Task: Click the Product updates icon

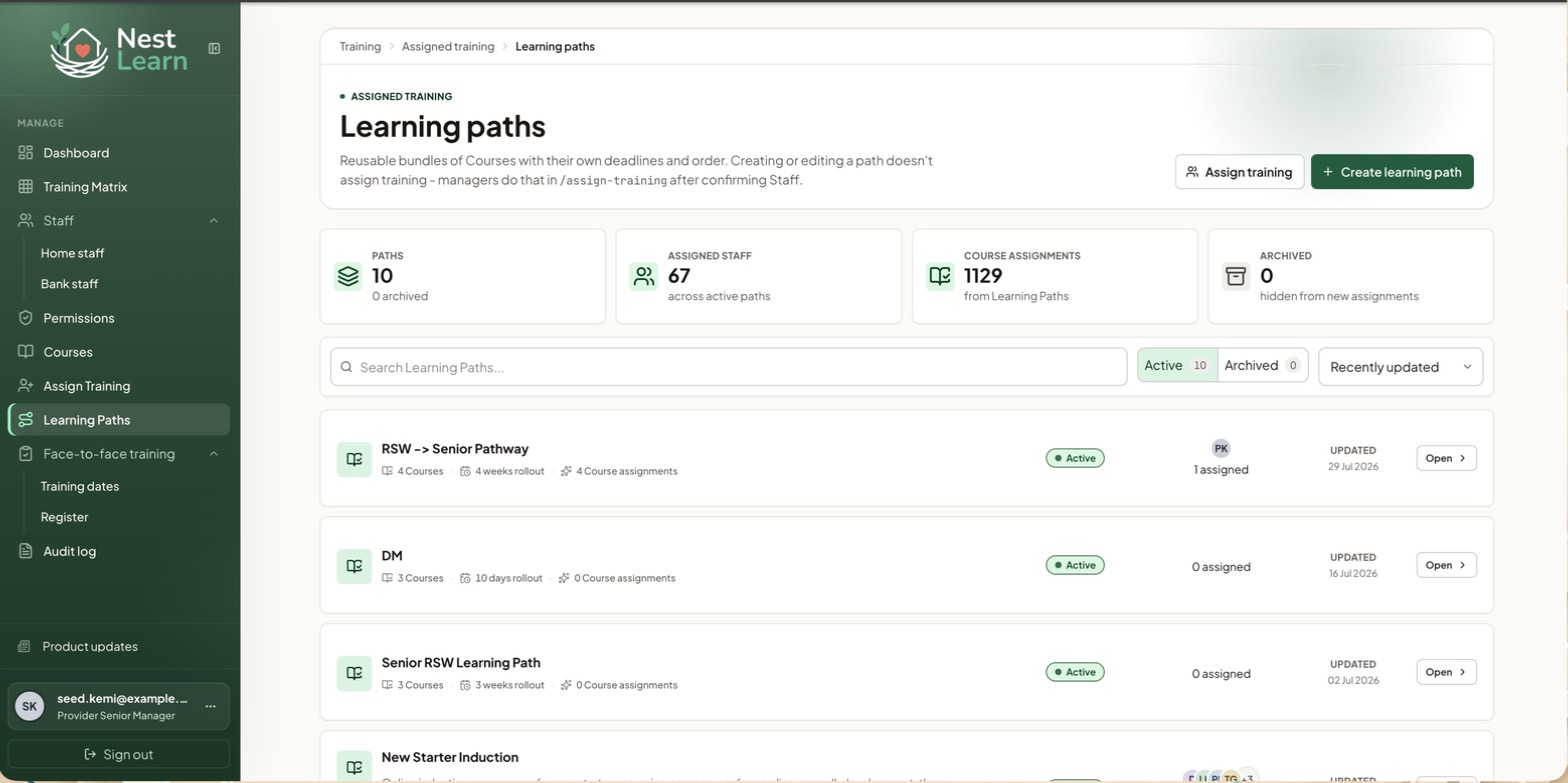Action: tap(25, 647)
